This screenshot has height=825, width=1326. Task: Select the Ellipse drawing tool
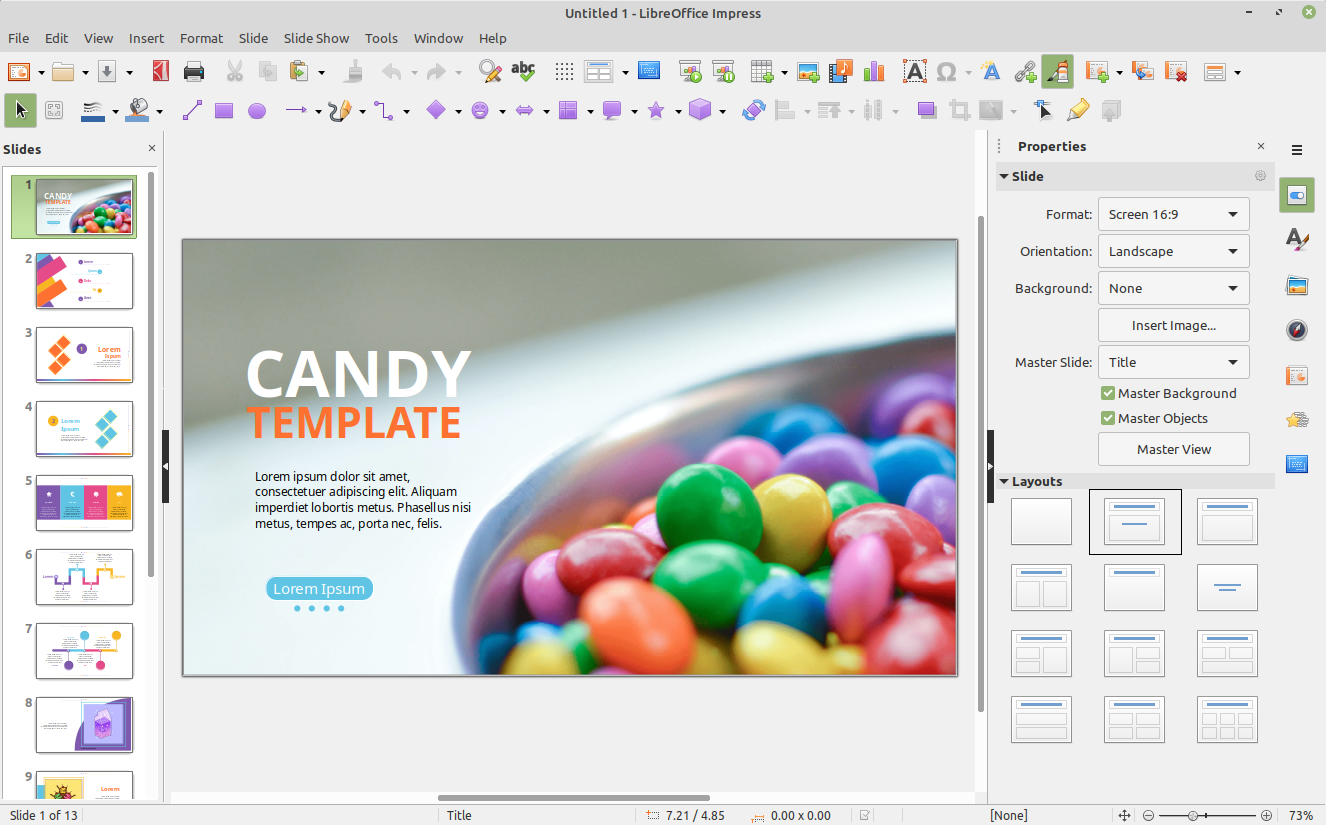pos(257,110)
